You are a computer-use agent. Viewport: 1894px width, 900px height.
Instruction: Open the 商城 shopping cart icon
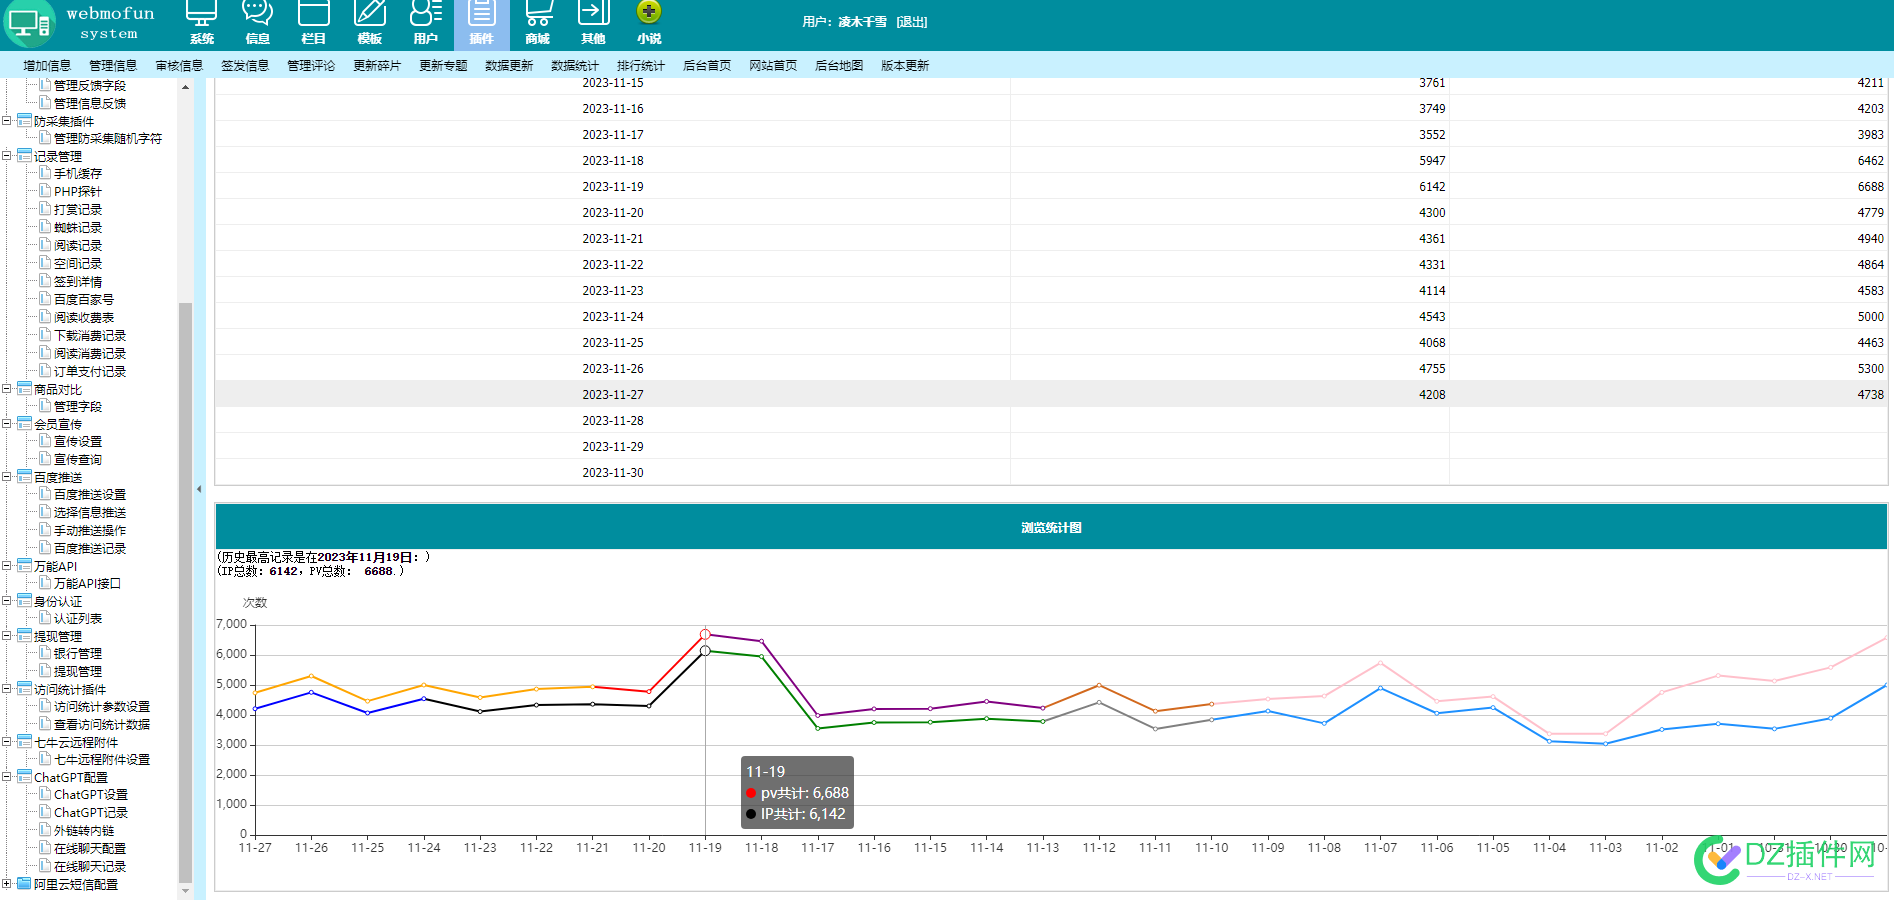[538, 14]
